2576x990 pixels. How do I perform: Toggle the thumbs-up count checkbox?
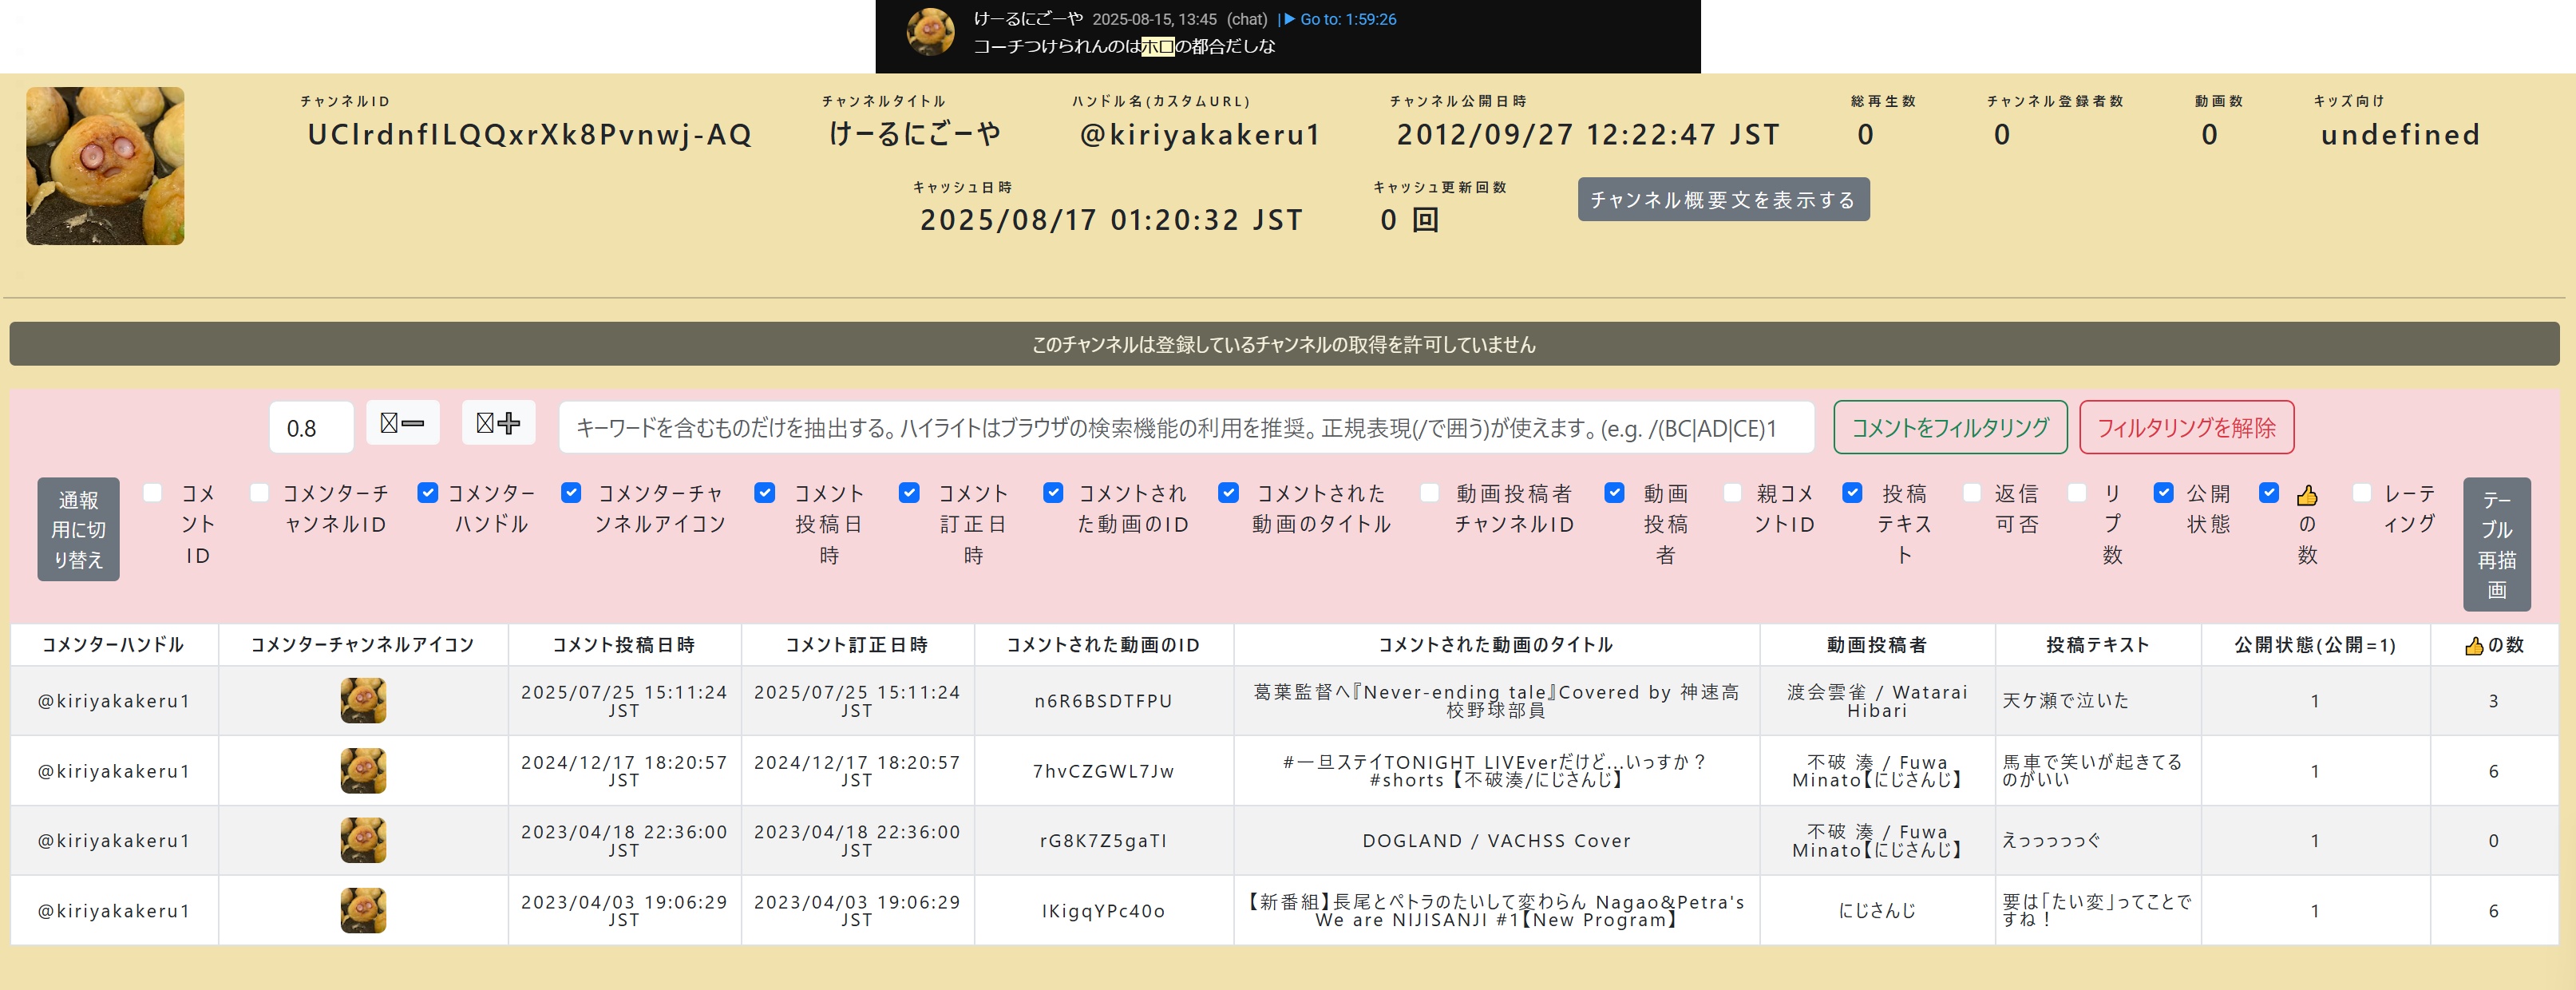pos(2269,493)
